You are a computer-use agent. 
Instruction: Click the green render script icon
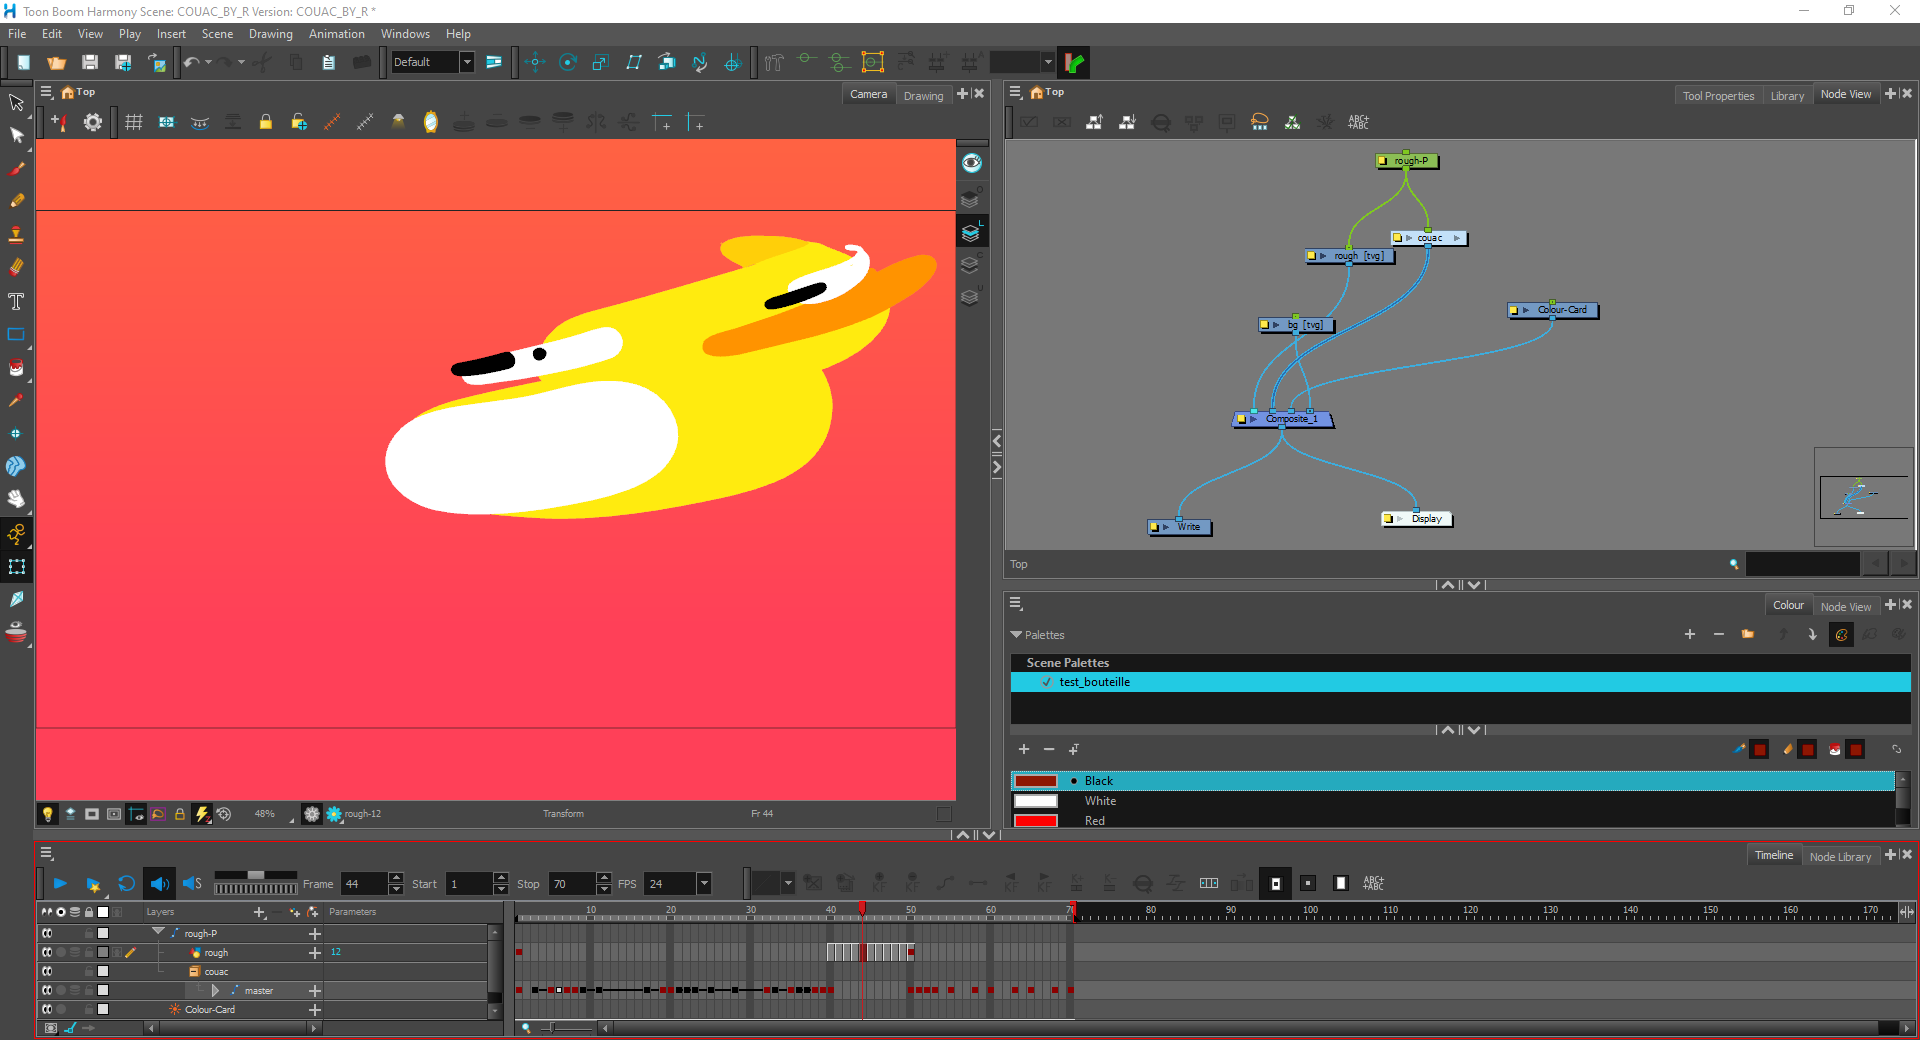(x=1074, y=62)
